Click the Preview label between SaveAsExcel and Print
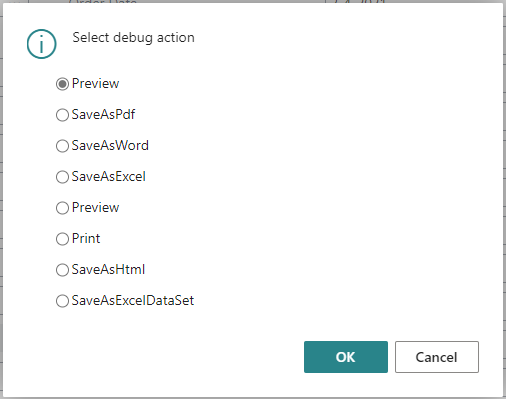506x399 pixels. pos(95,207)
